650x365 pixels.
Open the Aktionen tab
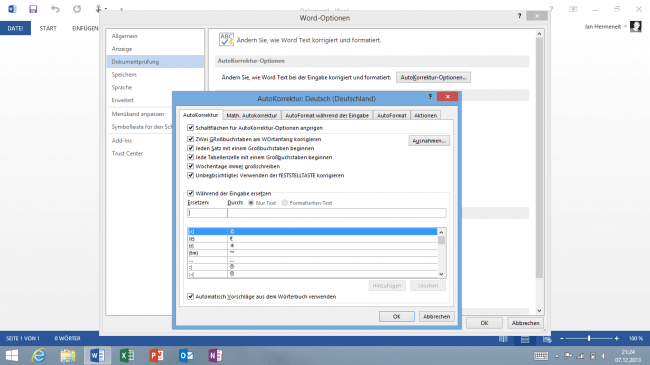(x=425, y=115)
